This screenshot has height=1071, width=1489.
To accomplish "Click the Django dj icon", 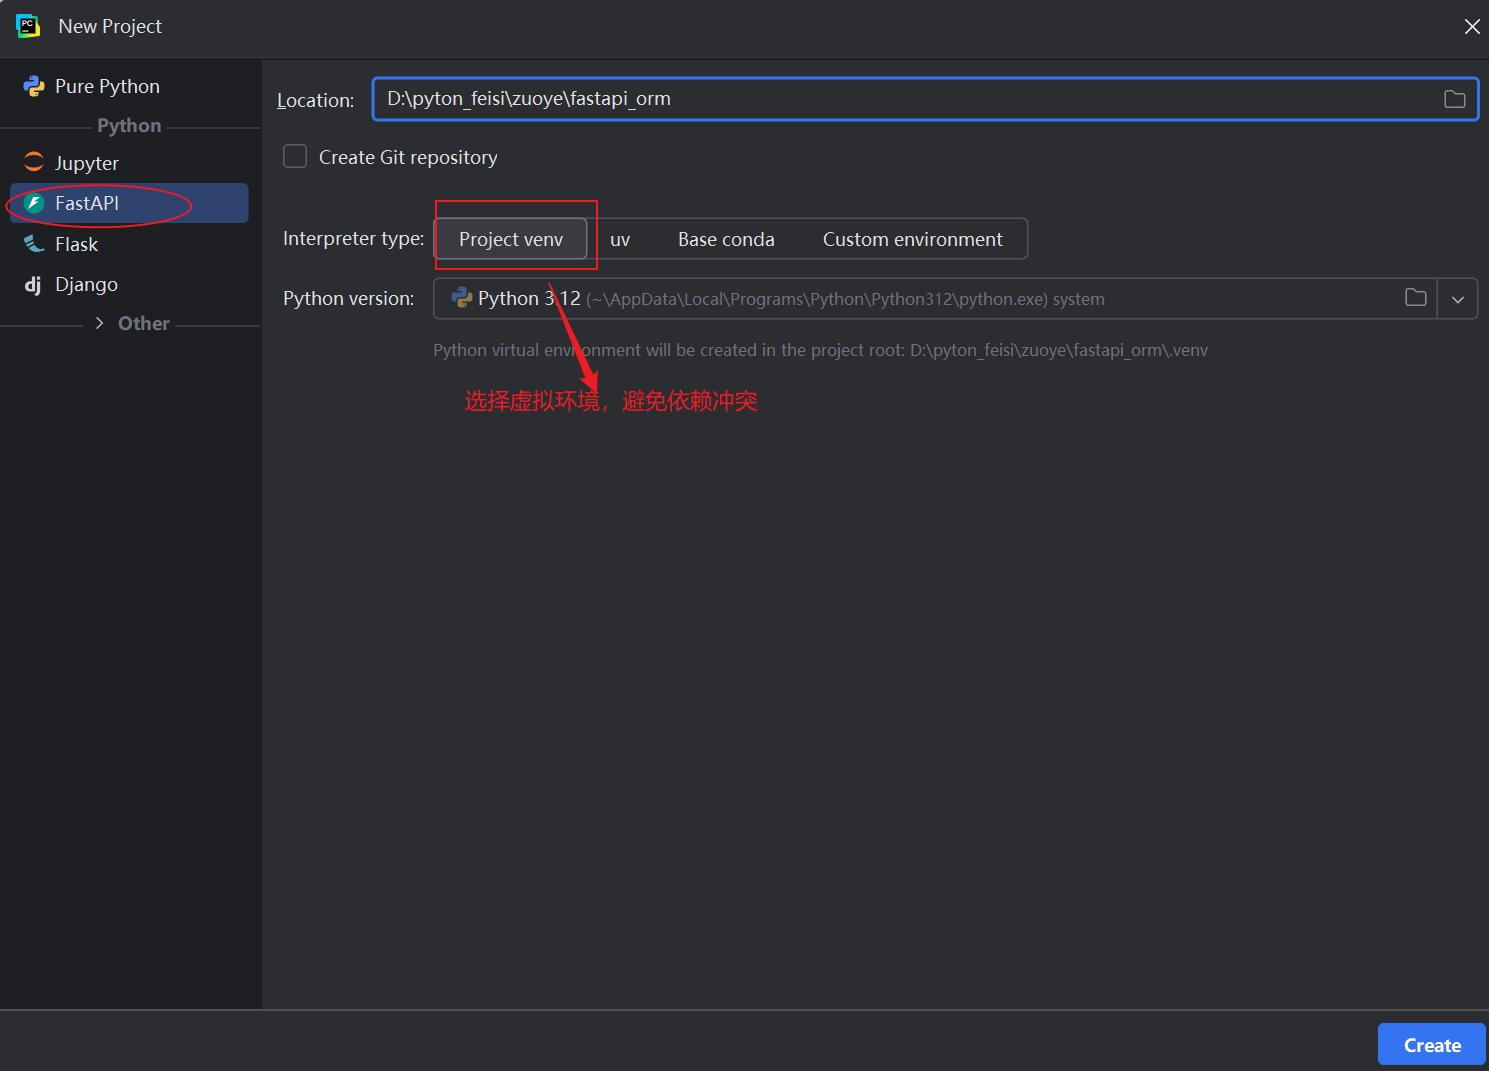I will (33, 285).
